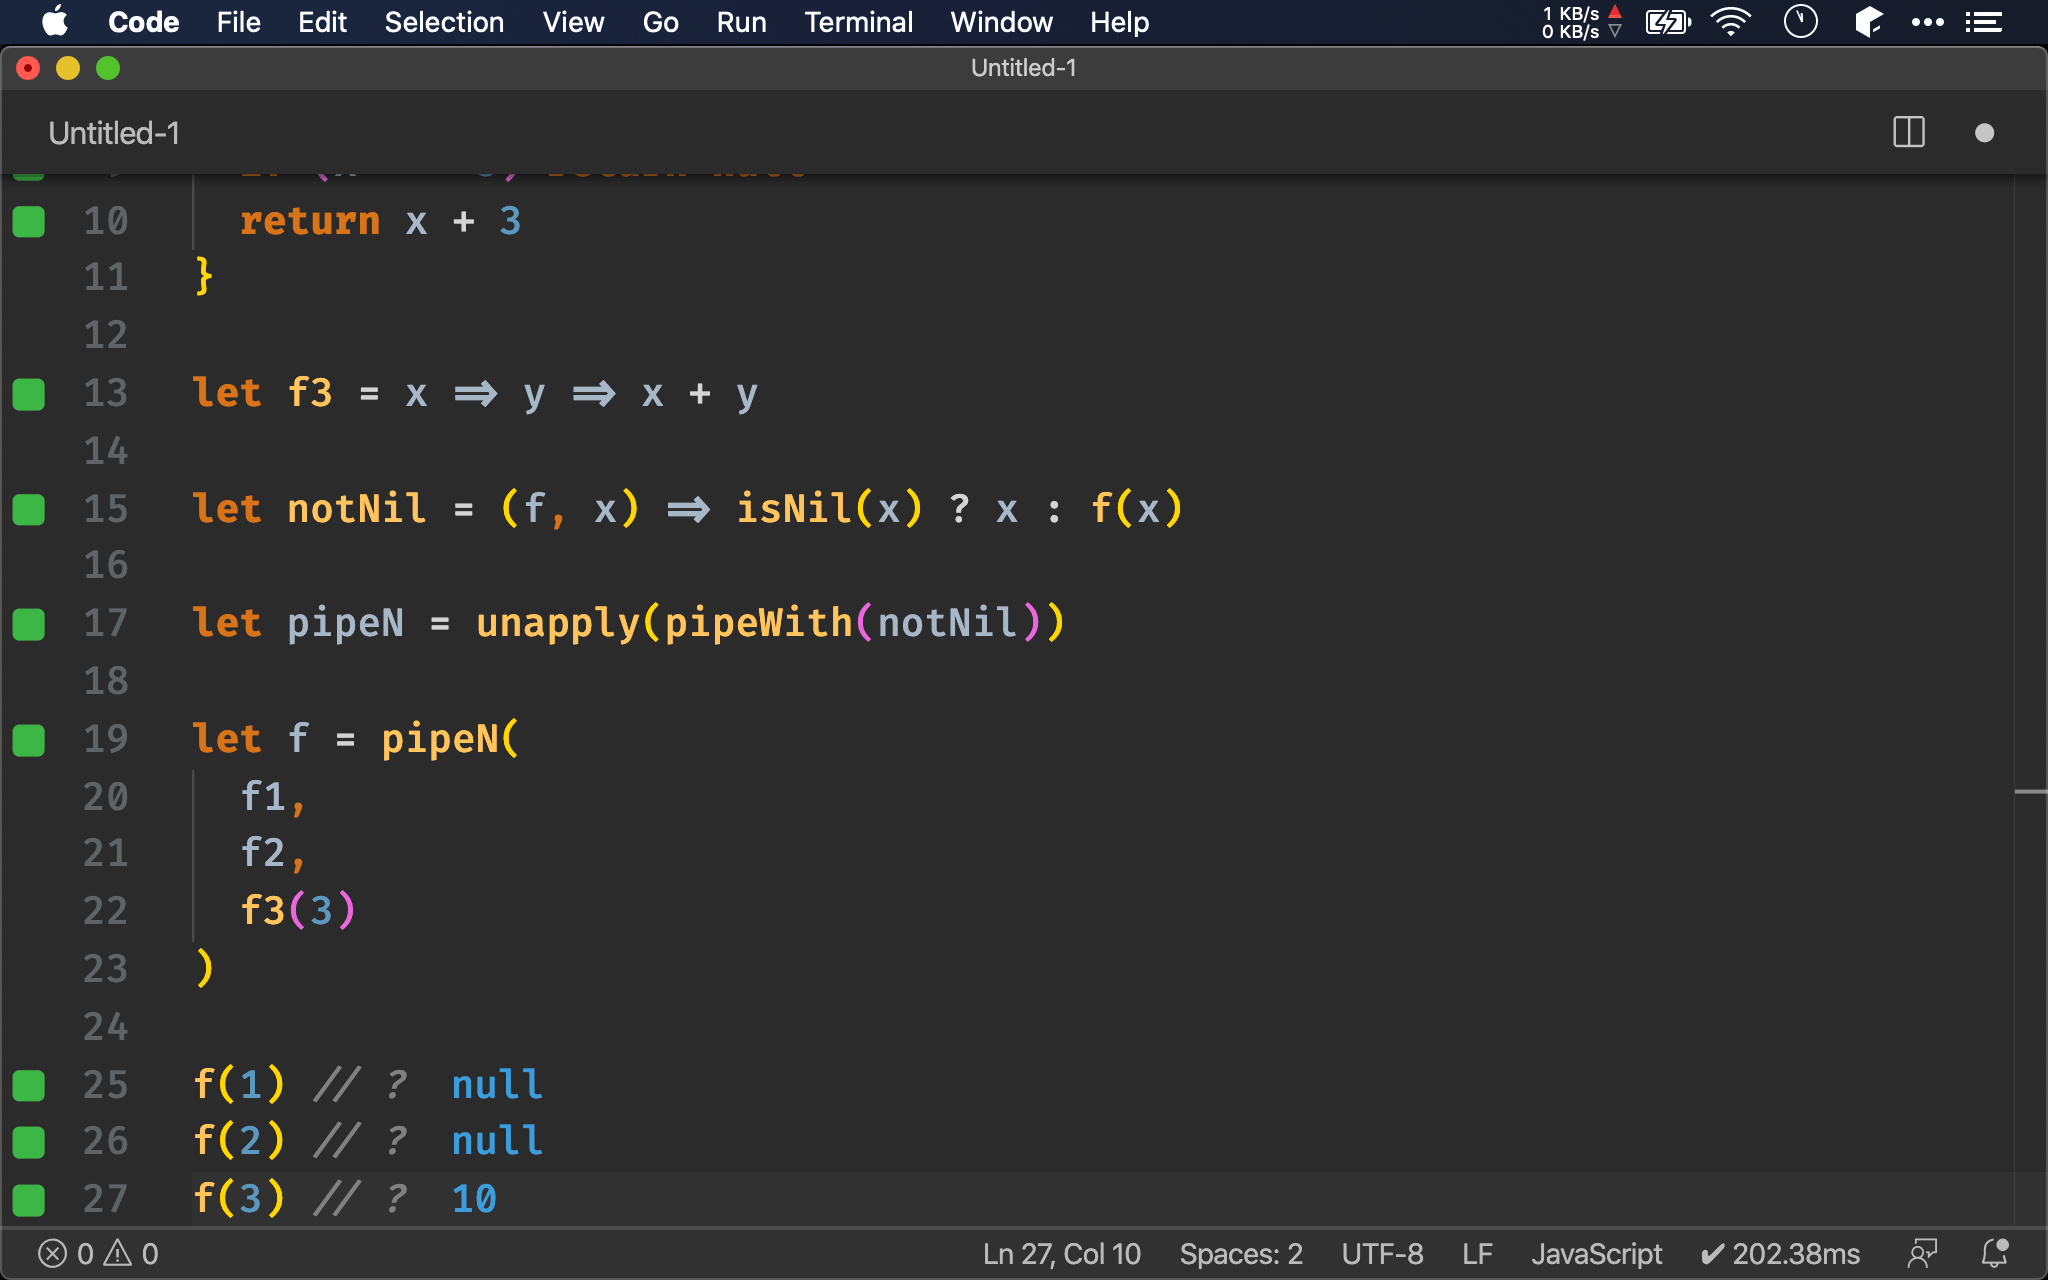Select the Untitled-1 editor tab
This screenshot has width=2048, height=1280.
(x=114, y=133)
